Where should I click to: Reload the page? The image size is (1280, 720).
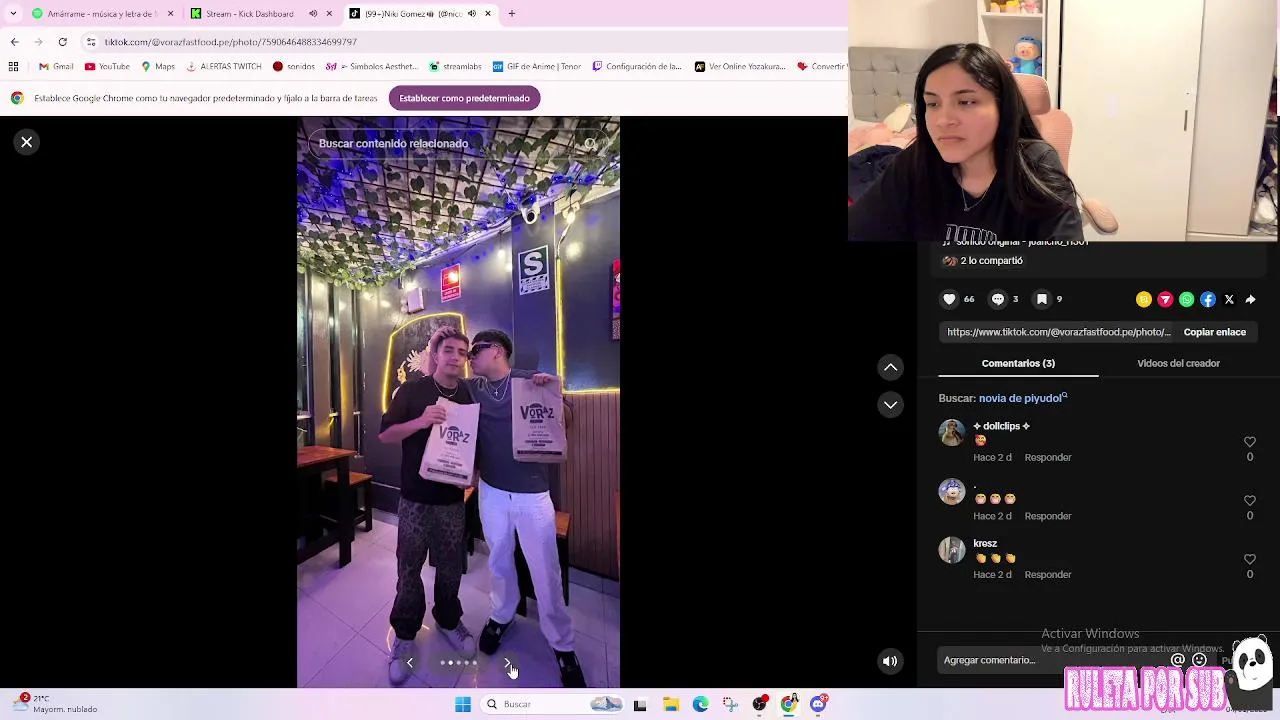tap(62, 42)
